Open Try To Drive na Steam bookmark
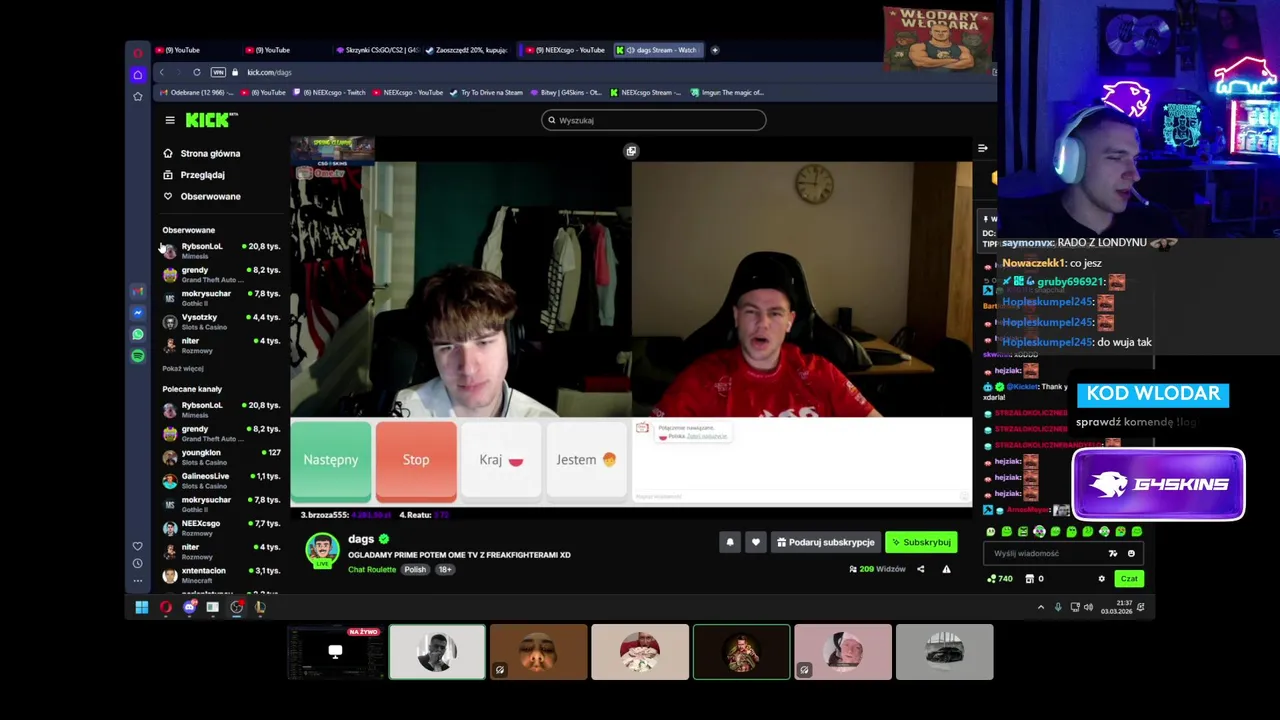Viewport: 1280px width, 720px height. 486,92
